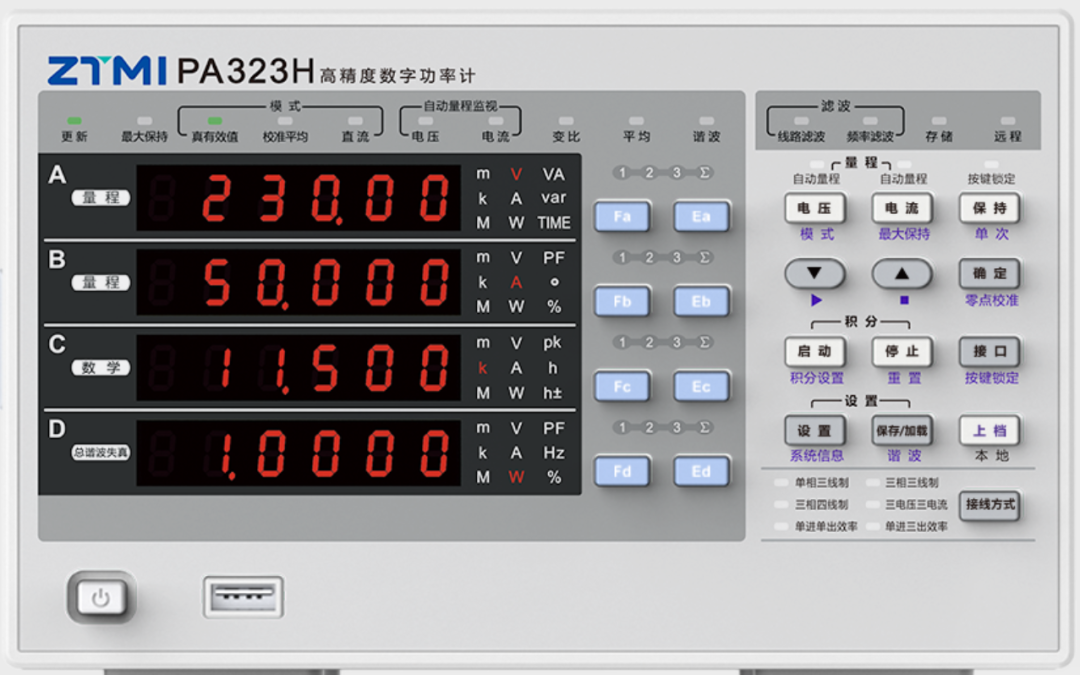The height and width of the screenshot is (675, 1080).
Task: Cycle the 接线方式 wiring mode
Action: point(989,507)
